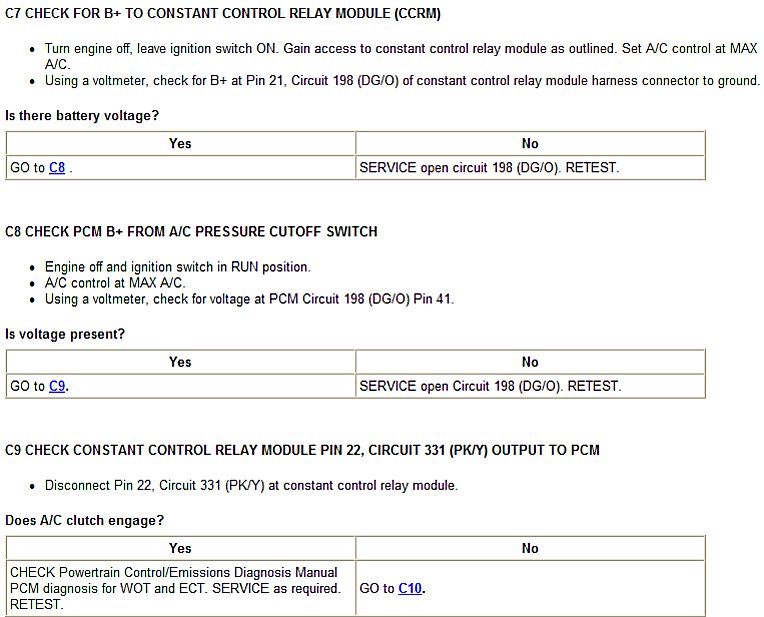Image resolution: width=764 pixels, height=617 pixels.
Task: Click the No header under A/C clutch question
Action: (x=530, y=548)
